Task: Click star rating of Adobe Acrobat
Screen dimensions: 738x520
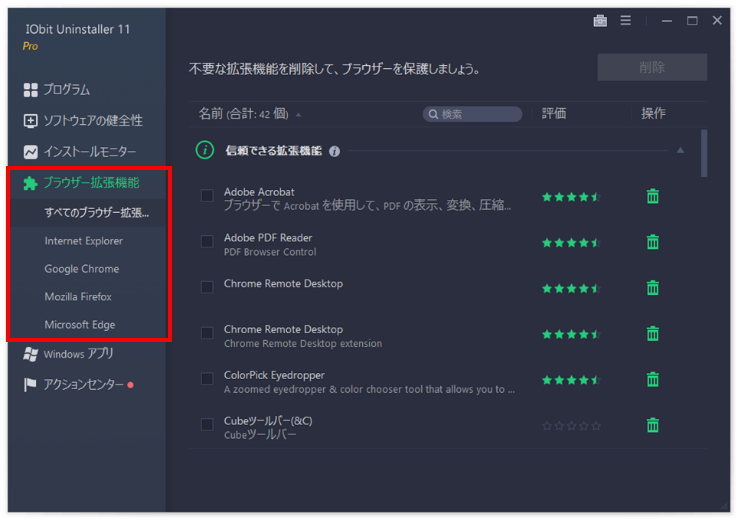Action: click(x=571, y=197)
